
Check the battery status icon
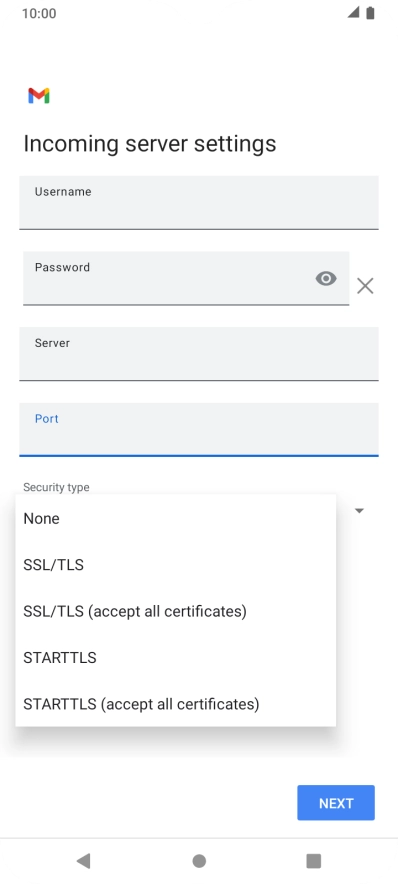[x=370, y=13]
